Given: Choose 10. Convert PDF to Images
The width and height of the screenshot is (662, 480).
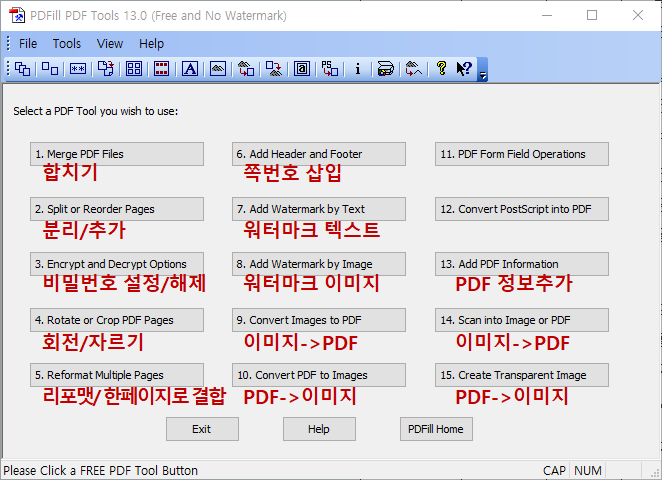Looking at the screenshot, I should 319,375.
